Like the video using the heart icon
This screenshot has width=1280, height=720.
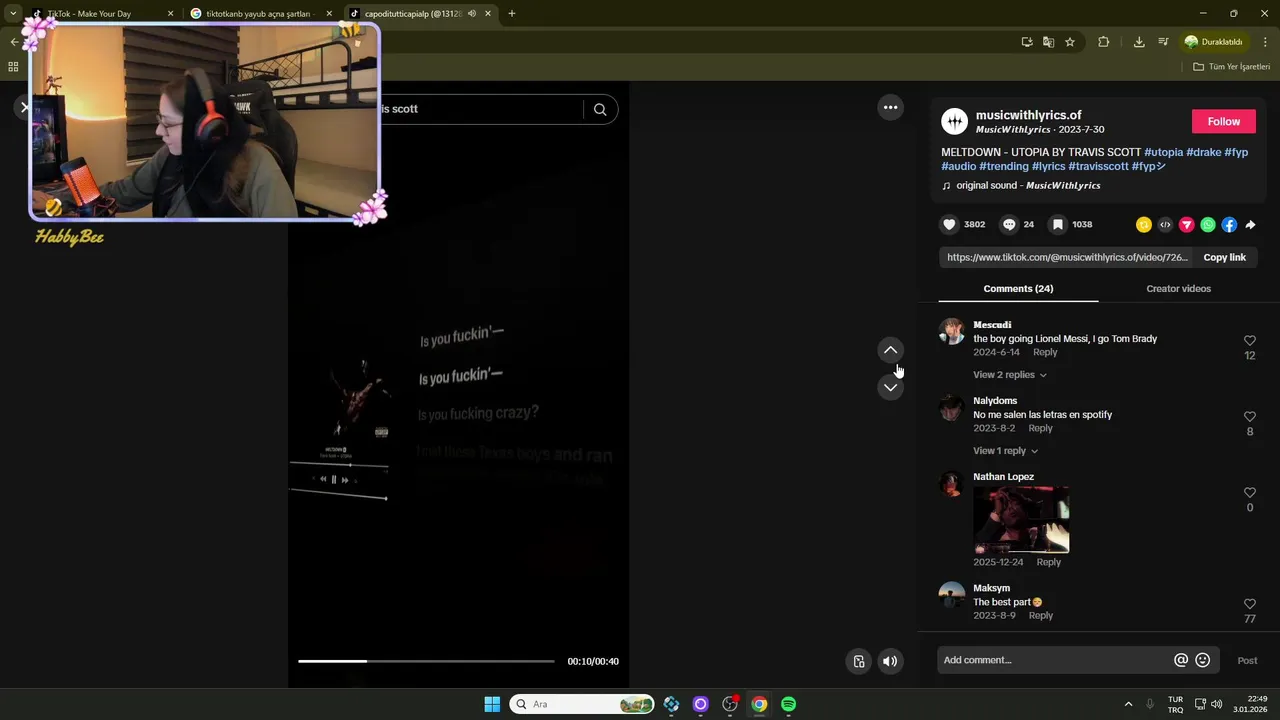pyautogui.click(x=950, y=225)
